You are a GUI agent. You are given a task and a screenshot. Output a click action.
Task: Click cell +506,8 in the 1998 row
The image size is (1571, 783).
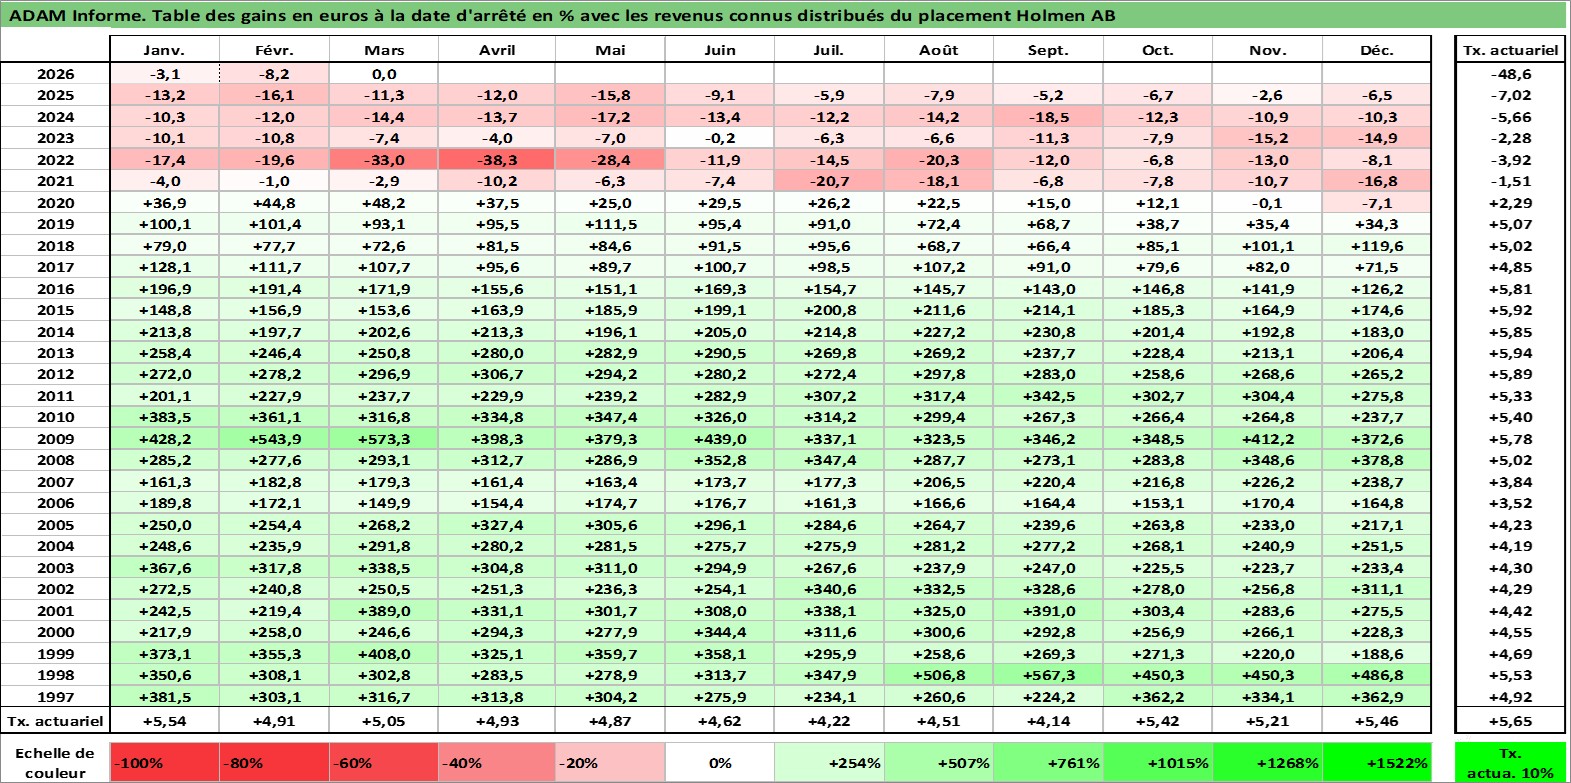(x=939, y=675)
